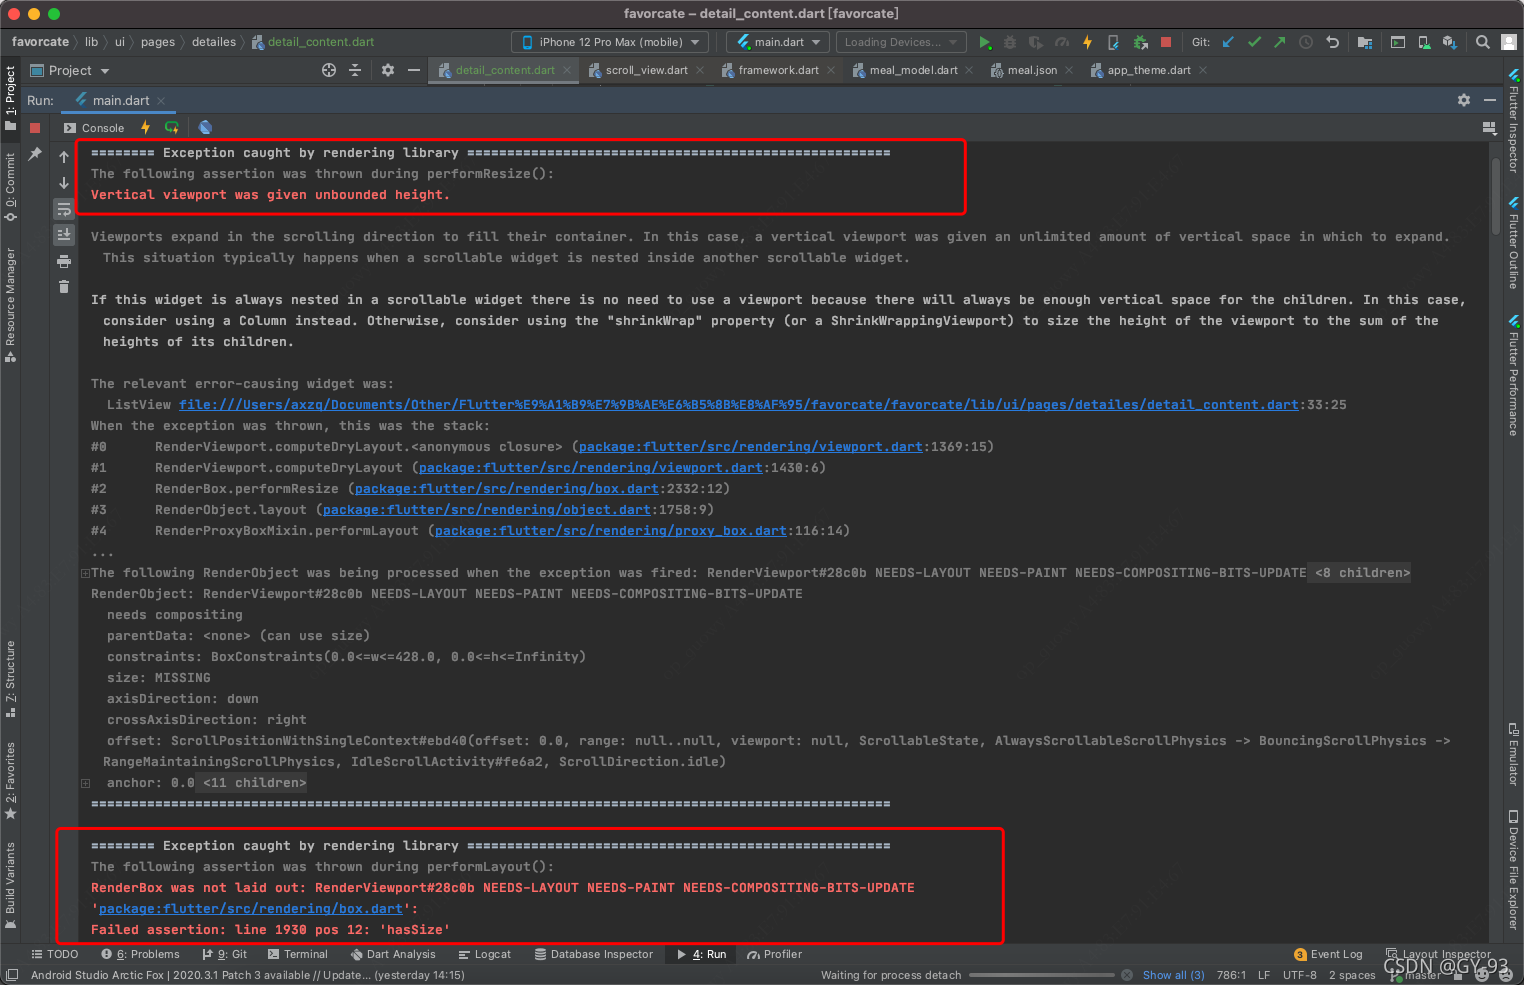Open viewport.dart link in stack frame #0
The width and height of the screenshot is (1524, 985).
click(750, 447)
